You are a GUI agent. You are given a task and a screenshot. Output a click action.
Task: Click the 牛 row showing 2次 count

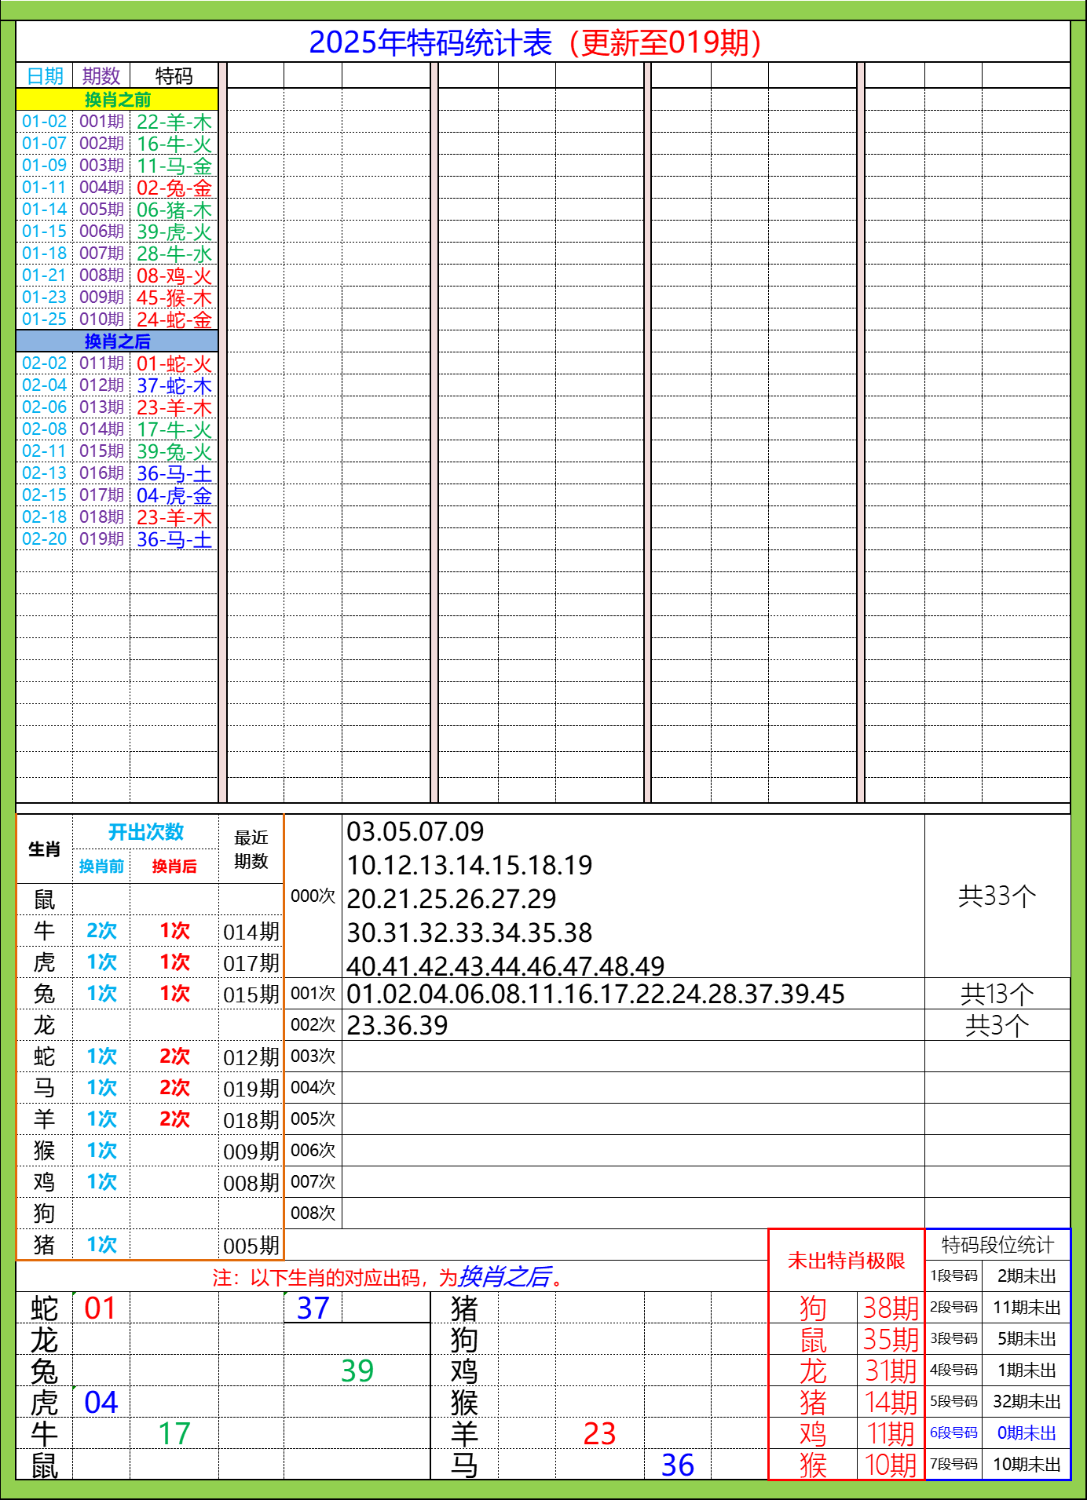click(101, 930)
